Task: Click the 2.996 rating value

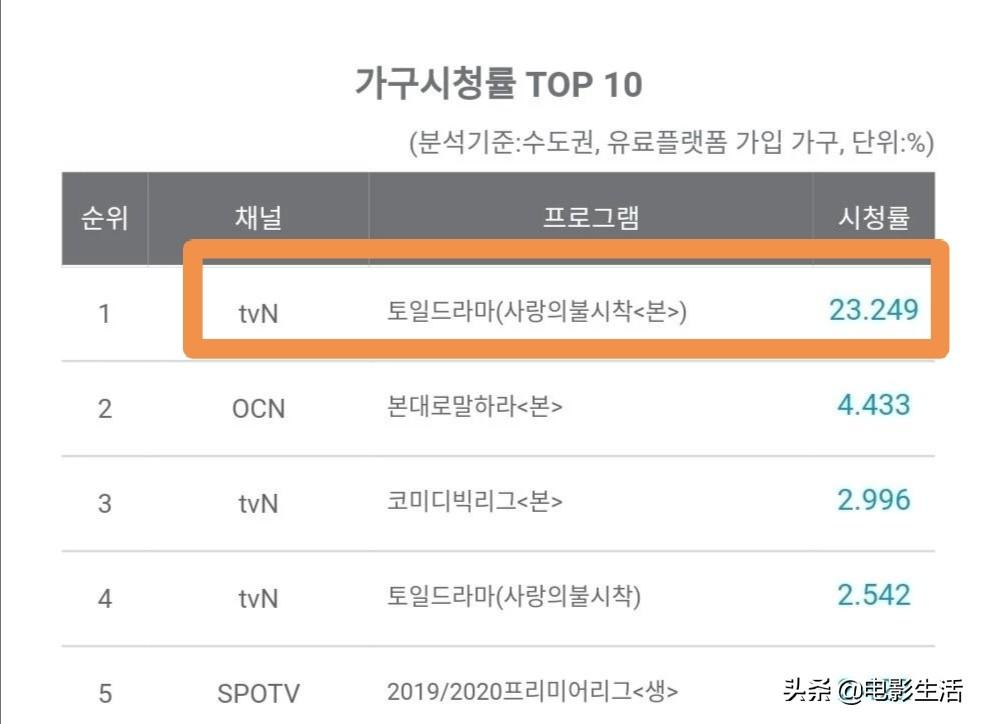Action: tap(873, 500)
